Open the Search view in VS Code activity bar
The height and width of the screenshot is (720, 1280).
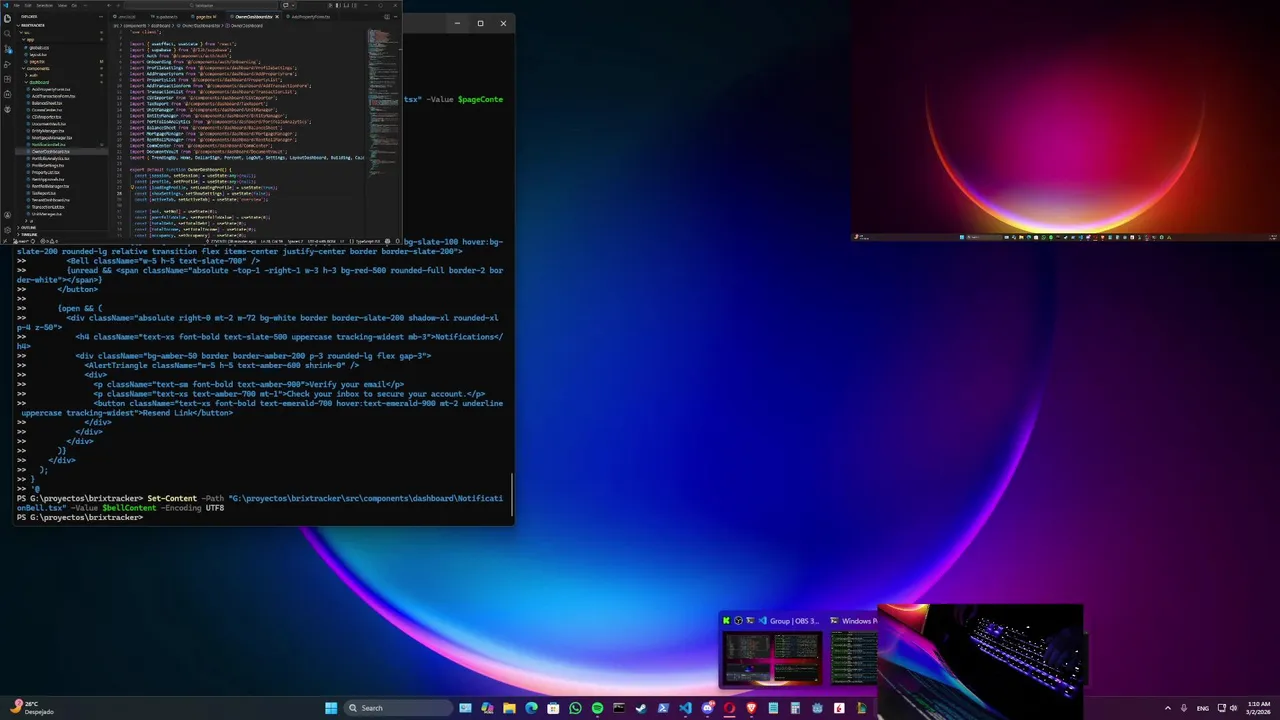pyautogui.click(x=7, y=33)
